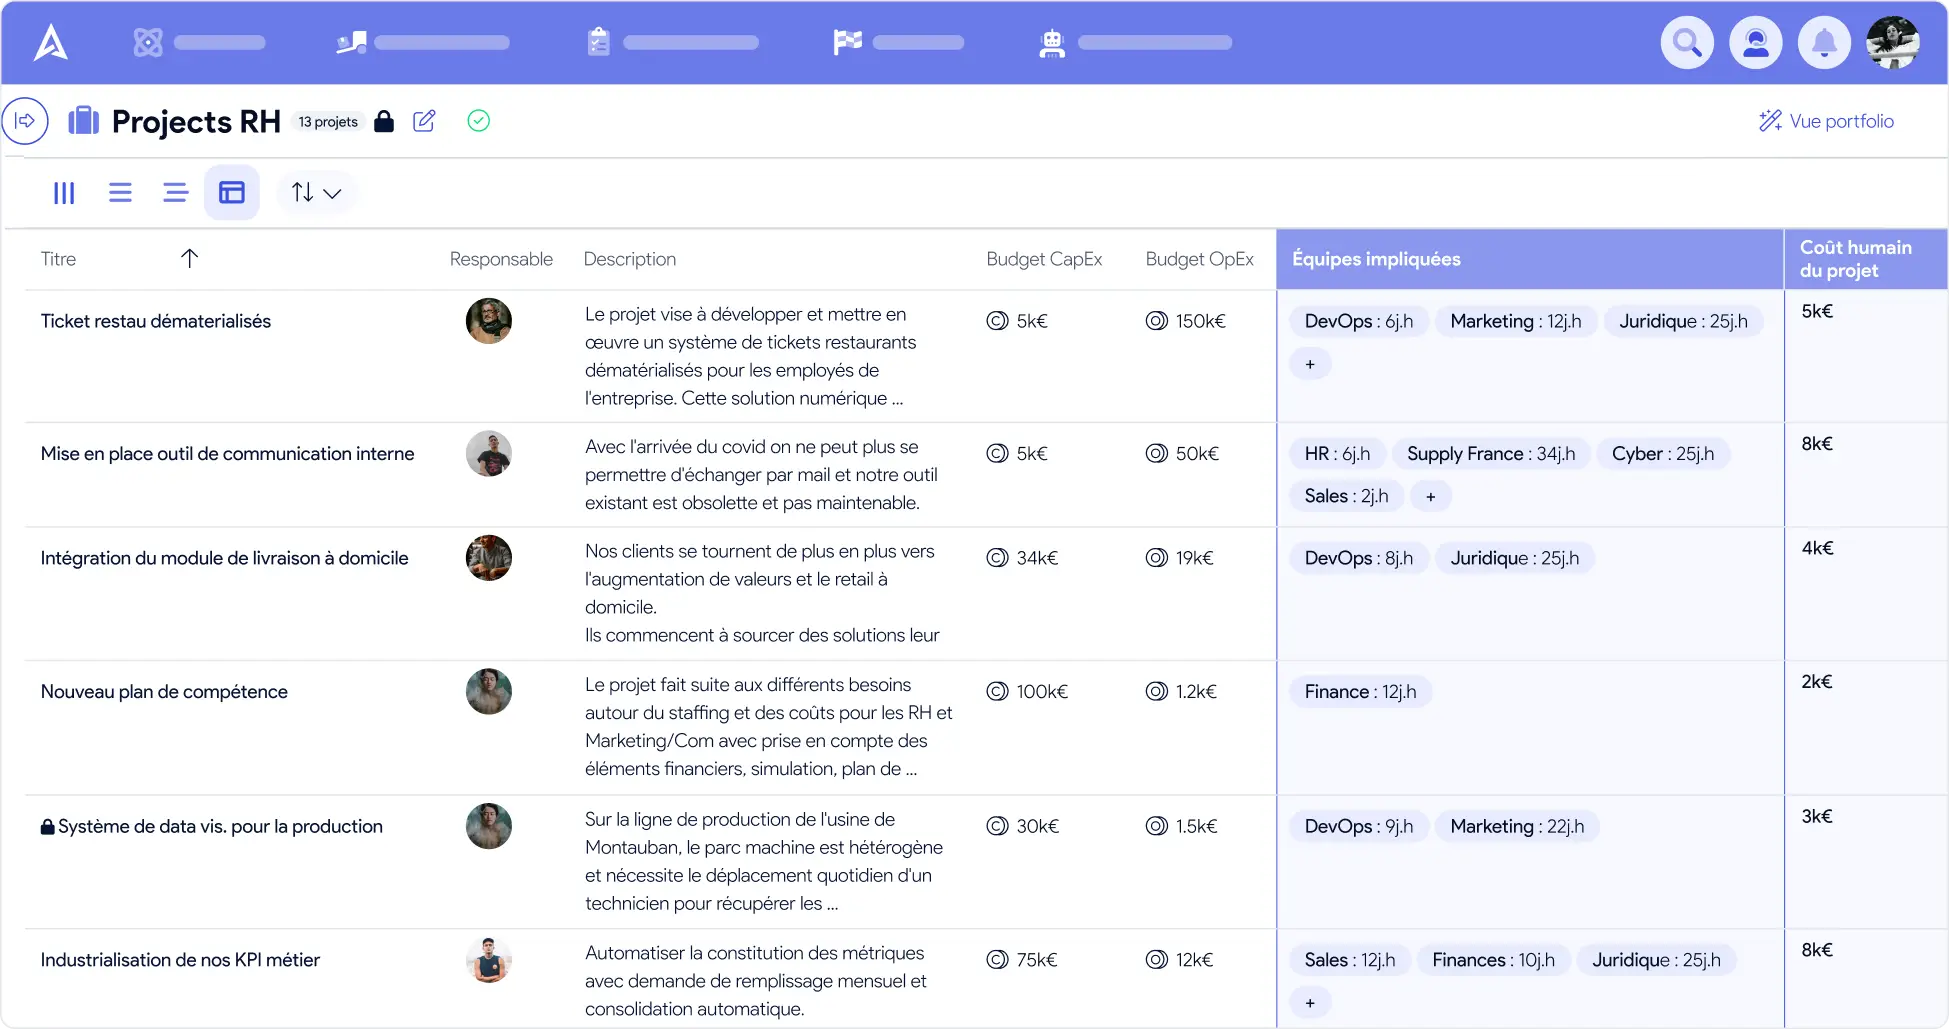Click DevOps : 6j.h team tag
The image size is (1949, 1029).
pos(1359,321)
